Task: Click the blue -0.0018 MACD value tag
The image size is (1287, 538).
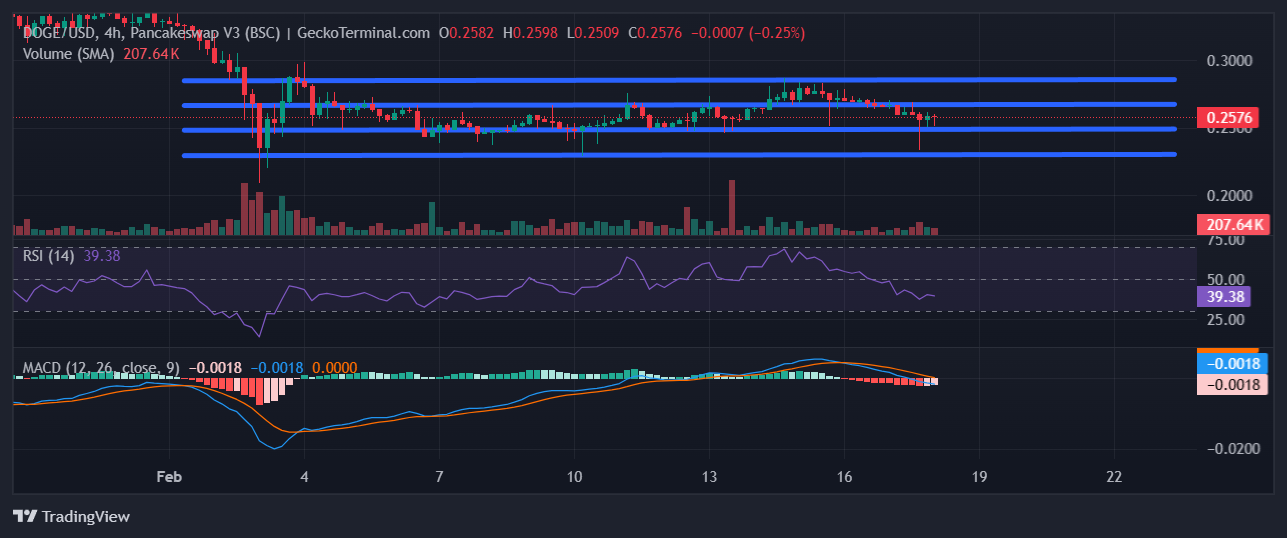Action: pyautogui.click(x=1232, y=364)
